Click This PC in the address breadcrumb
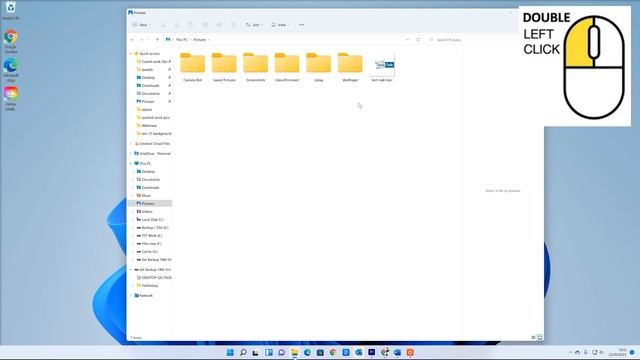Viewport: 640px width, 360px height. pos(181,40)
